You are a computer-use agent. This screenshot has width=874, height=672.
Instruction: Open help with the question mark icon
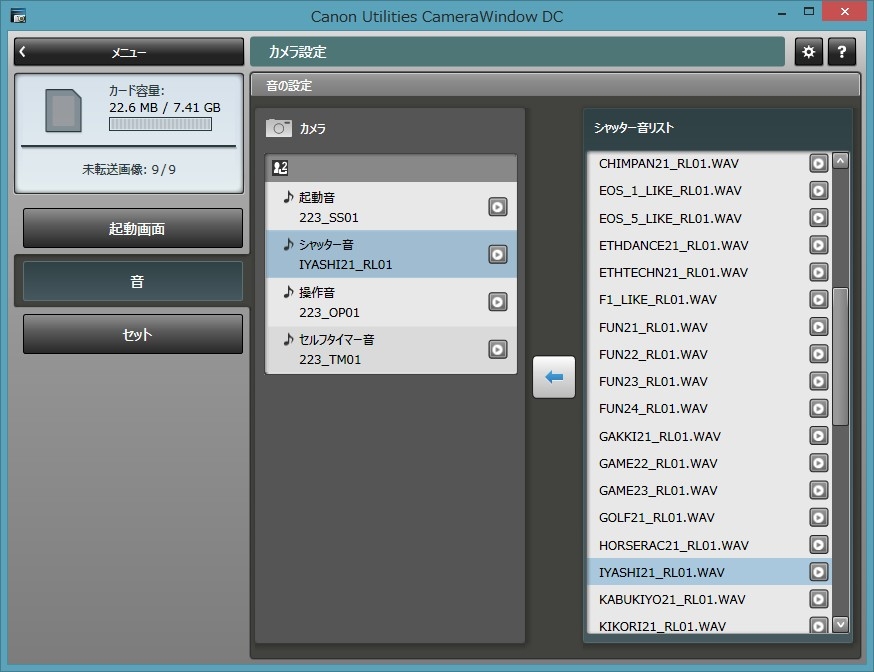point(842,52)
